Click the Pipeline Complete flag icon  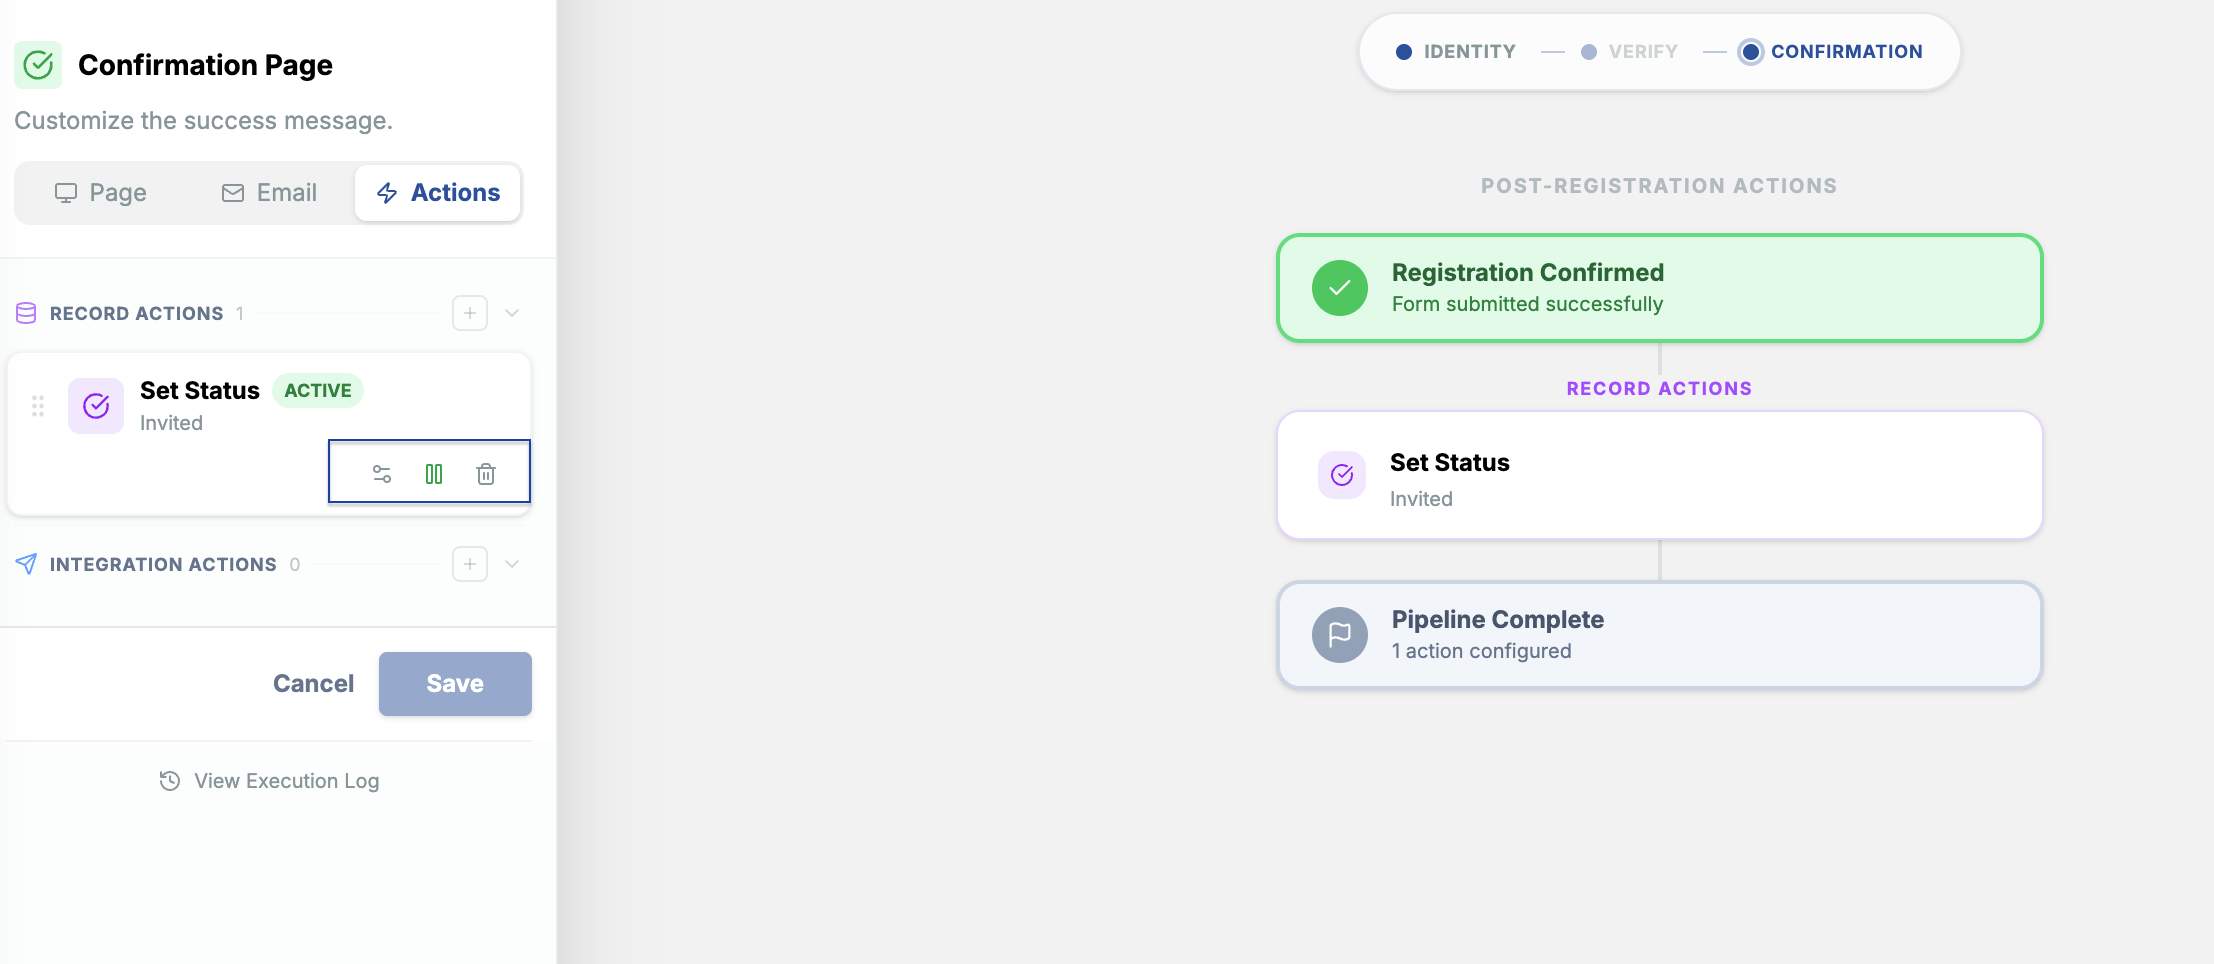click(x=1340, y=635)
